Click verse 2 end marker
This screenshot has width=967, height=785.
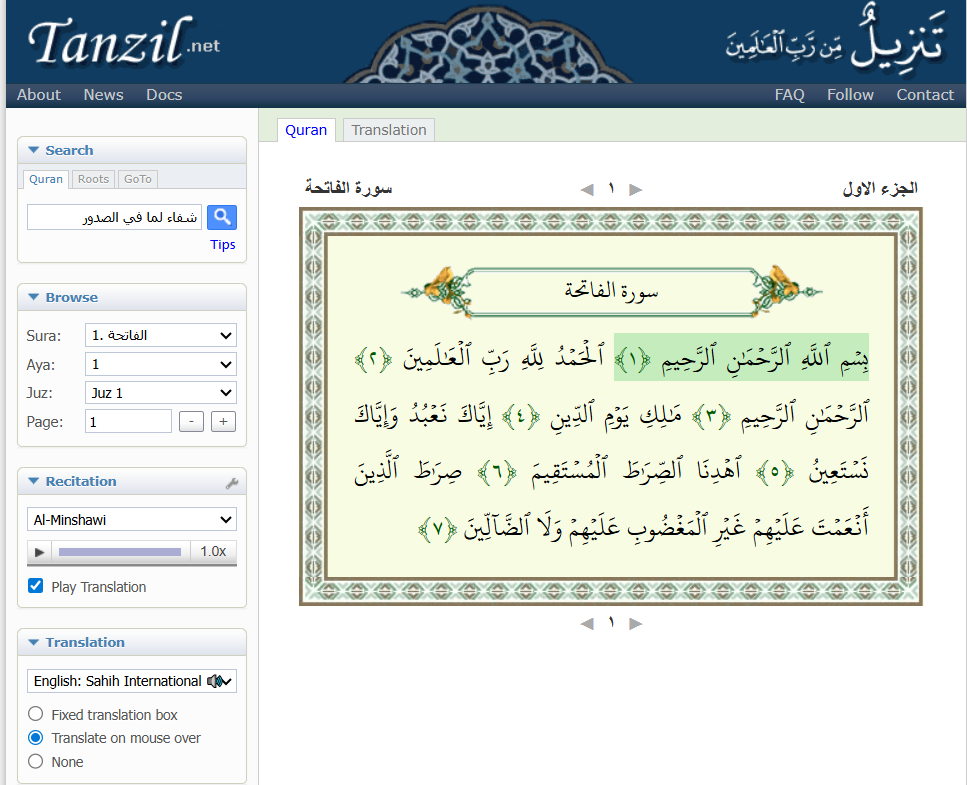point(373,360)
